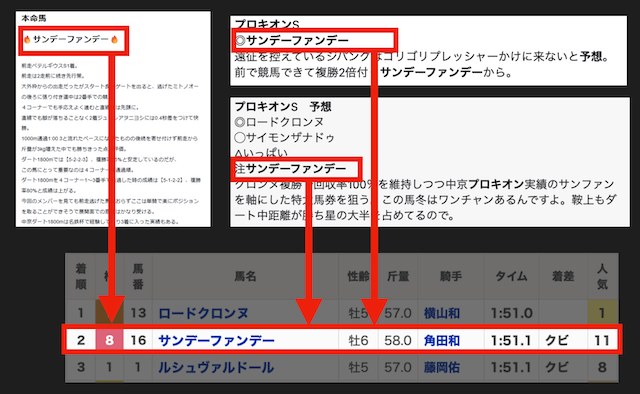Select the 本命馬 label in left card
The width and height of the screenshot is (640, 394).
pyautogui.click(x=34, y=18)
